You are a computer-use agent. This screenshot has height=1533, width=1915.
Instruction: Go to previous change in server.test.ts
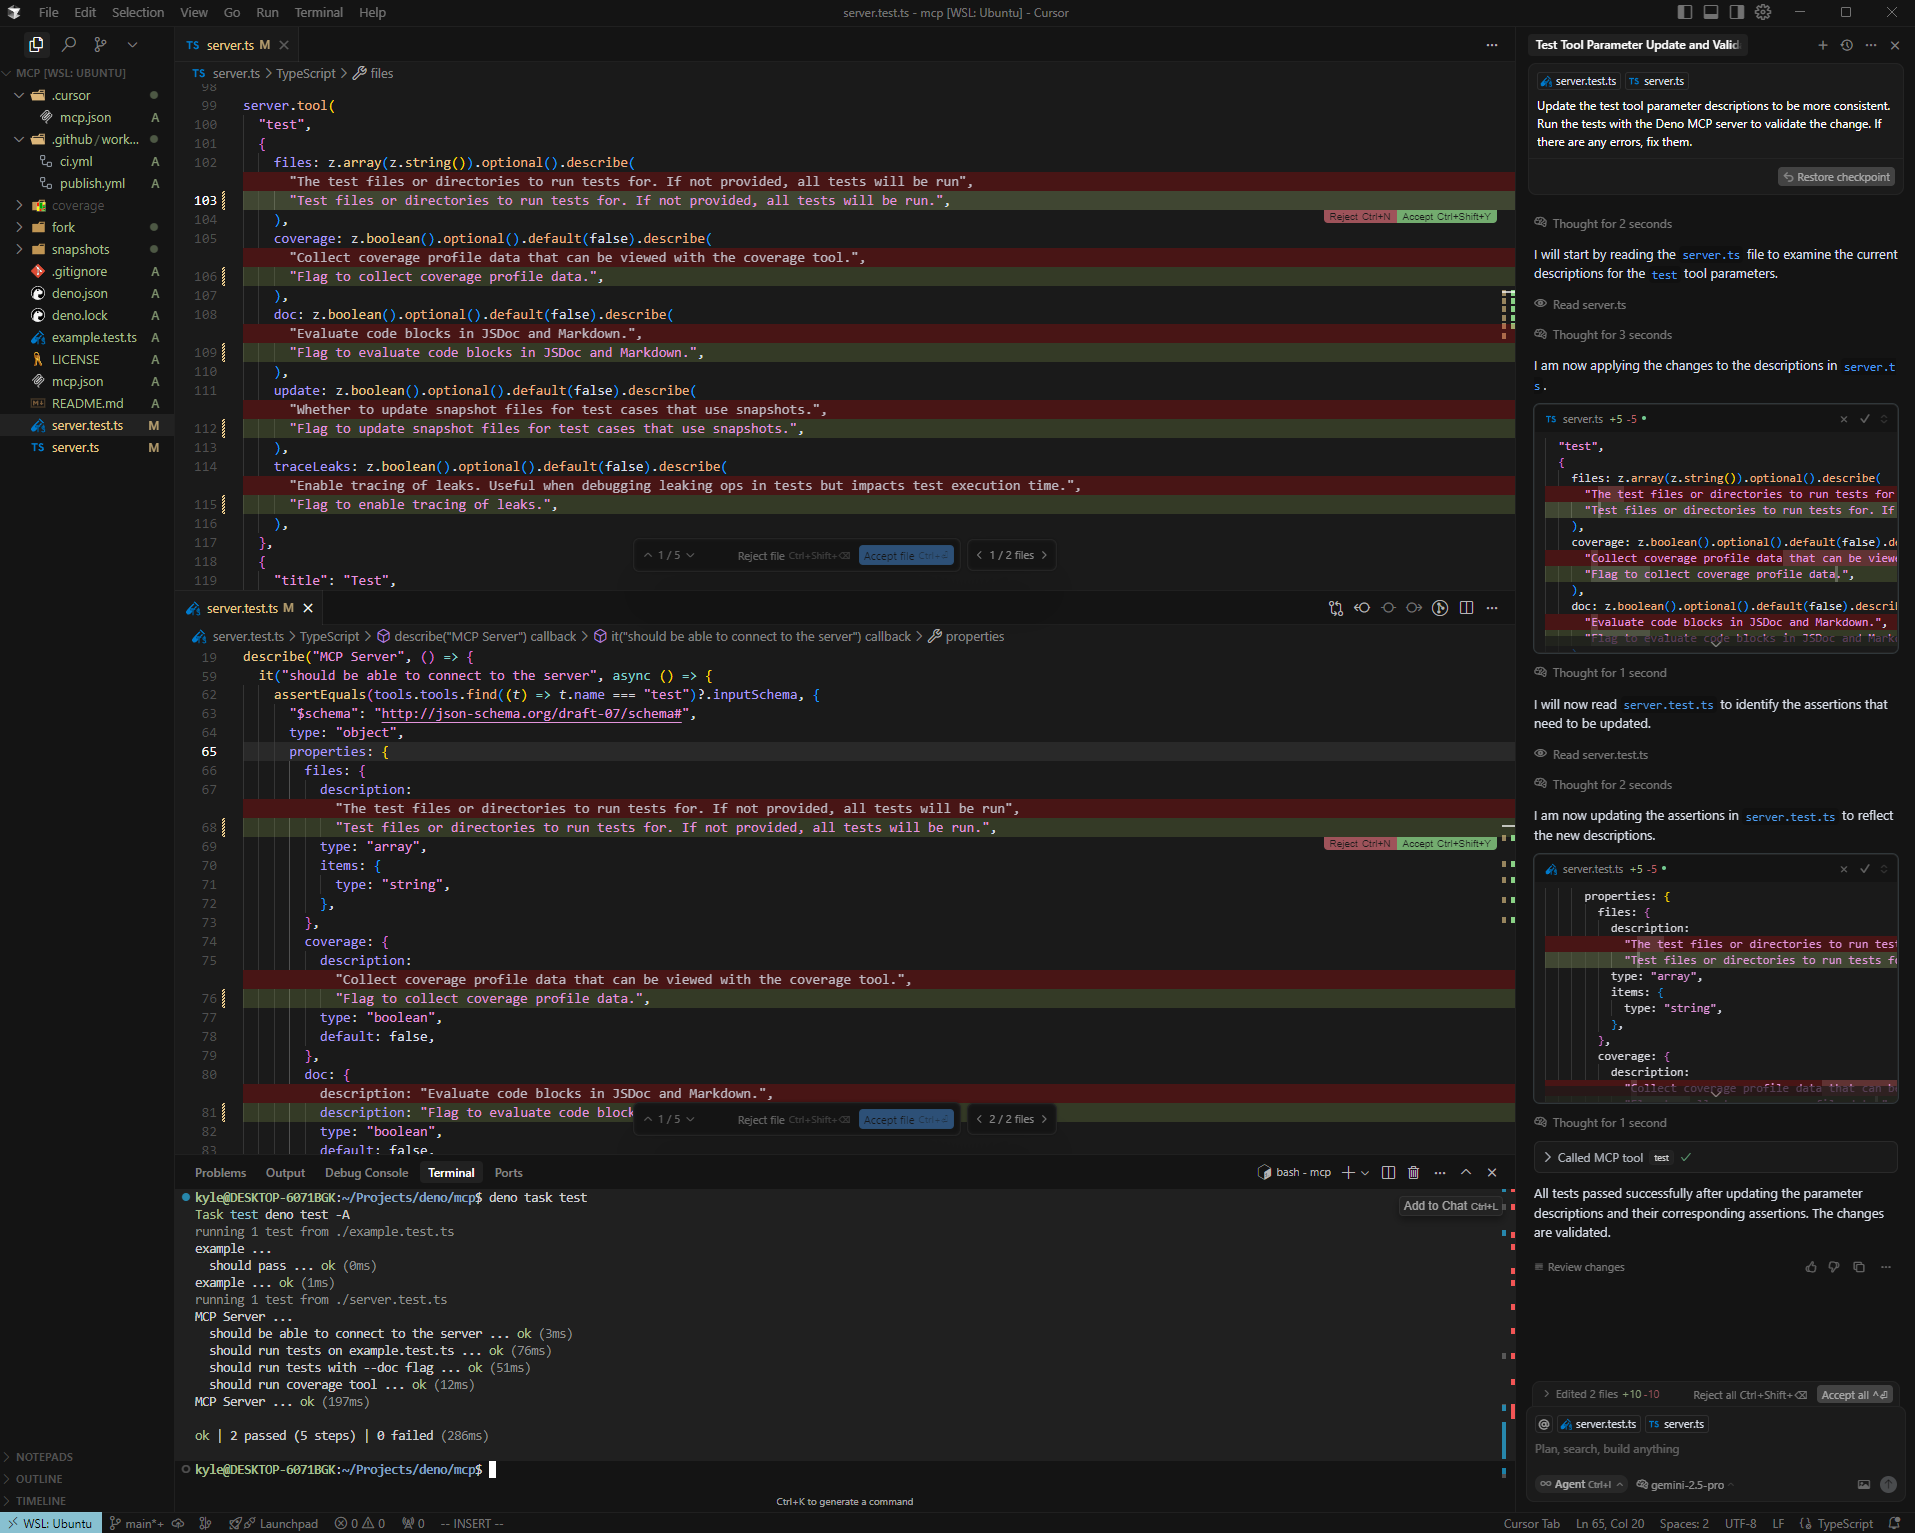coord(1362,608)
